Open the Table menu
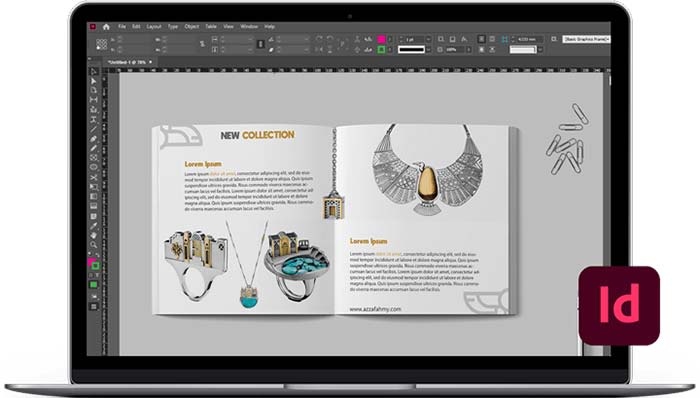The image size is (700, 398). [211, 27]
